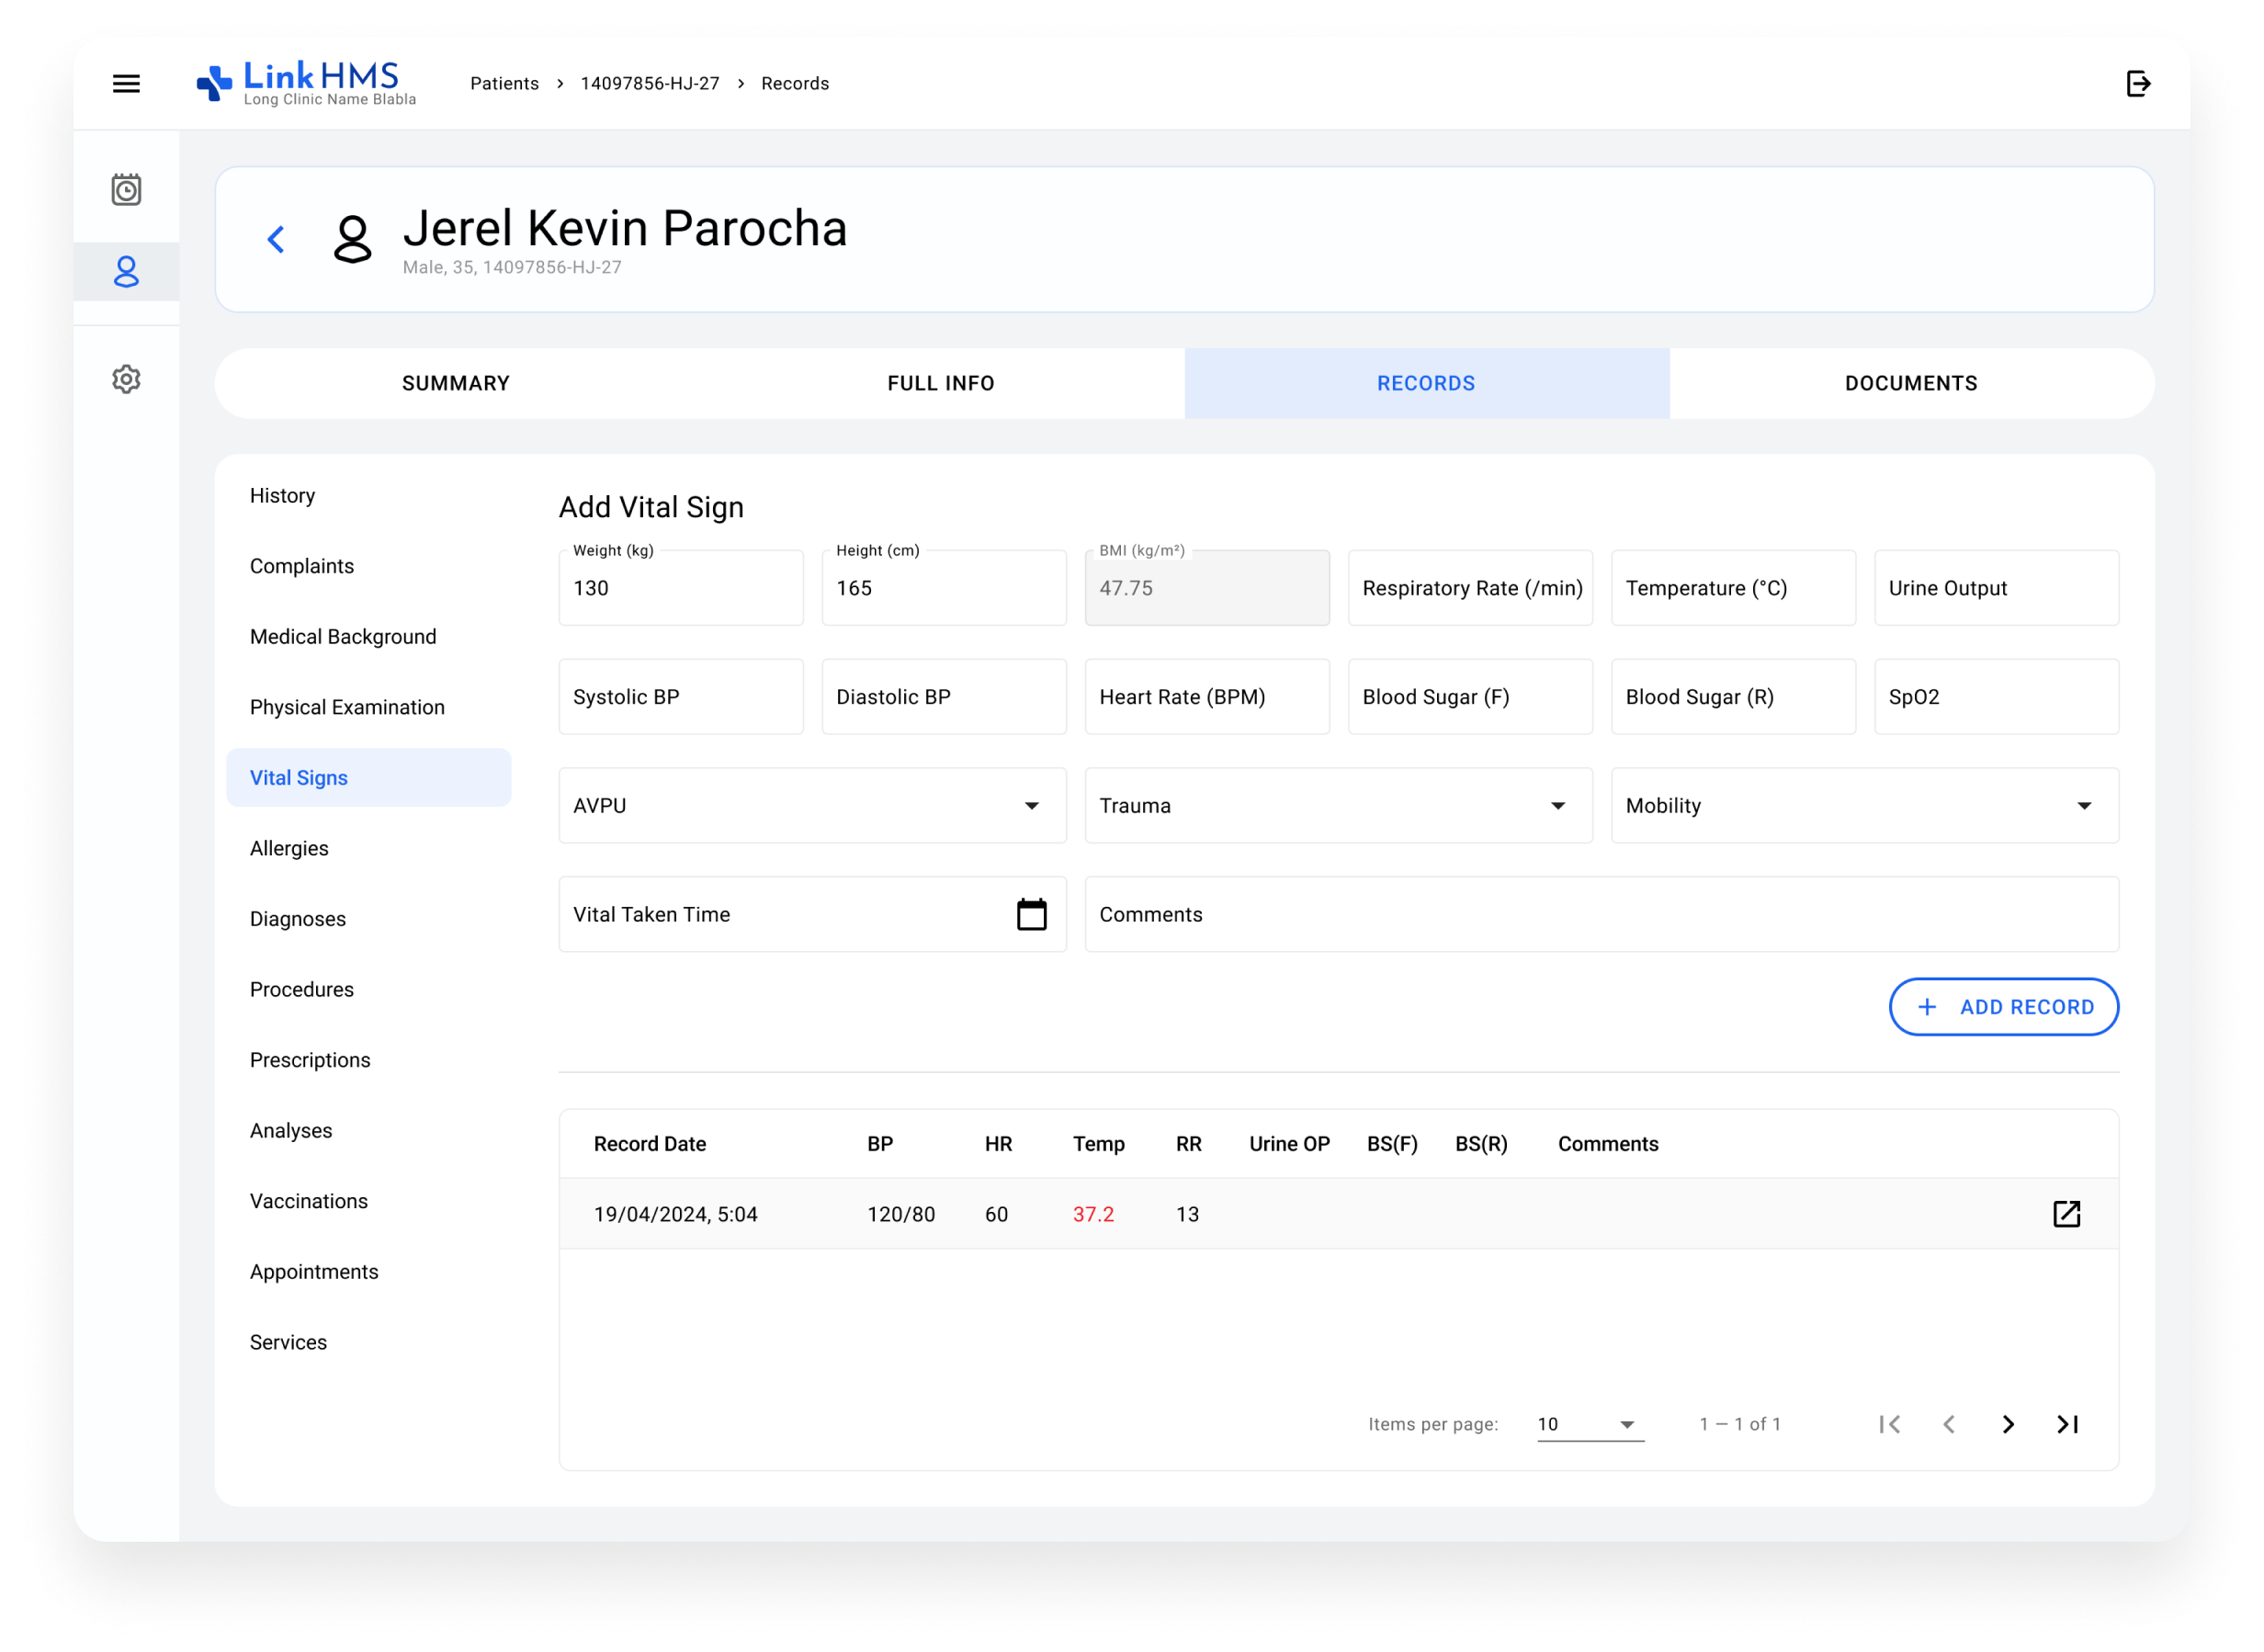
Task: Open the calendar picker for Vital Taken Time
Action: pyautogui.click(x=1031, y=914)
